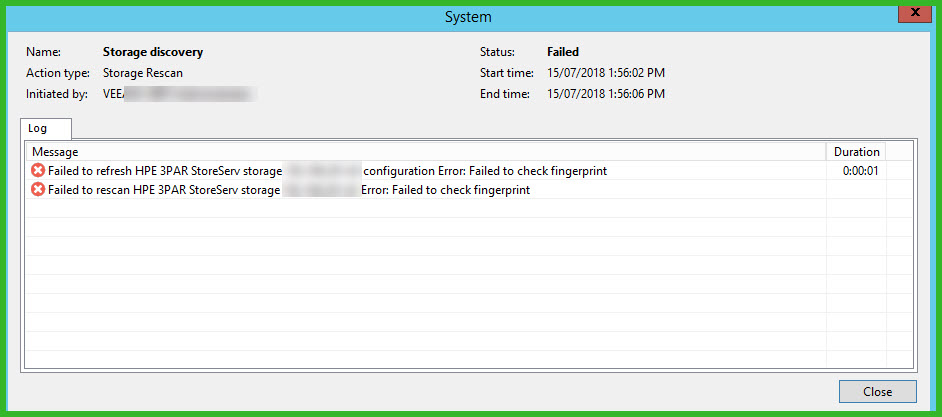942x417 pixels.
Task: Click the start time 1:56:02 PM value
Action: pyautogui.click(x=606, y=73)
